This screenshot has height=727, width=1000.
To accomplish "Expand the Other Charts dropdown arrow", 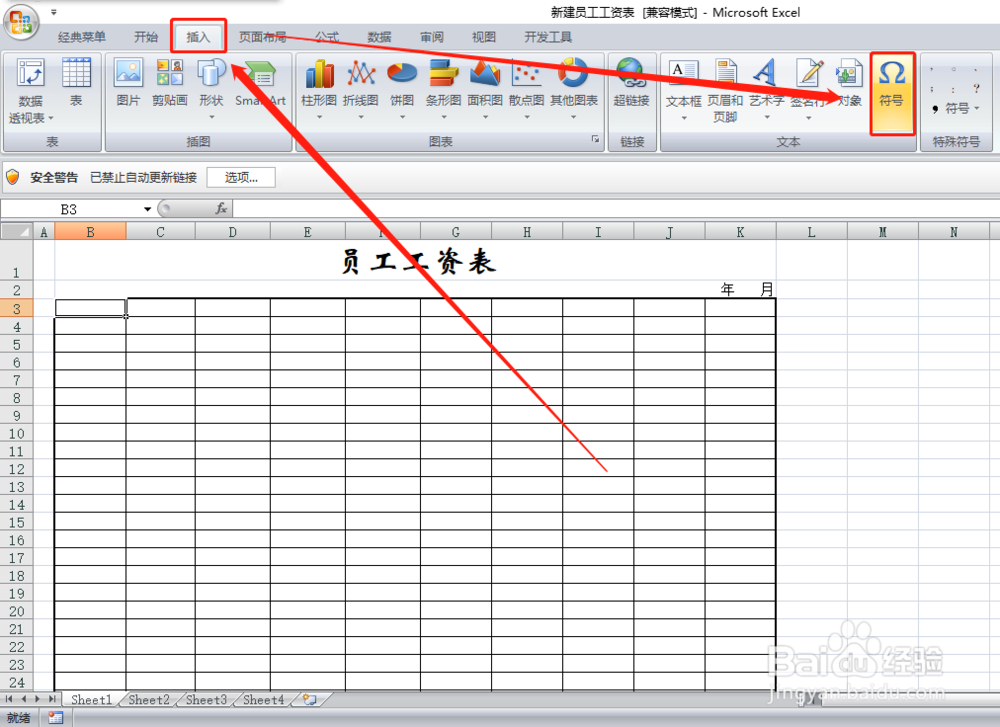I will (573, 117).
